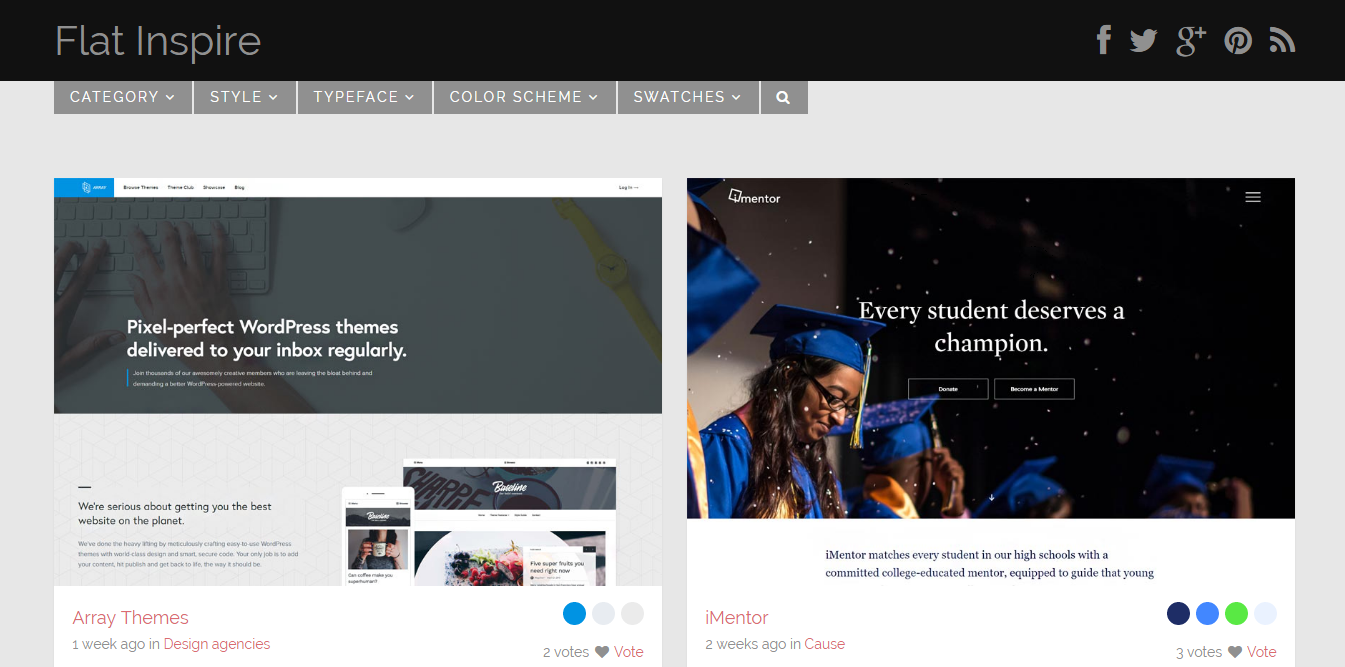Click the heart icon for iMentor
This screenshot has height=667, width=1345.
[x=1235, y=652]
